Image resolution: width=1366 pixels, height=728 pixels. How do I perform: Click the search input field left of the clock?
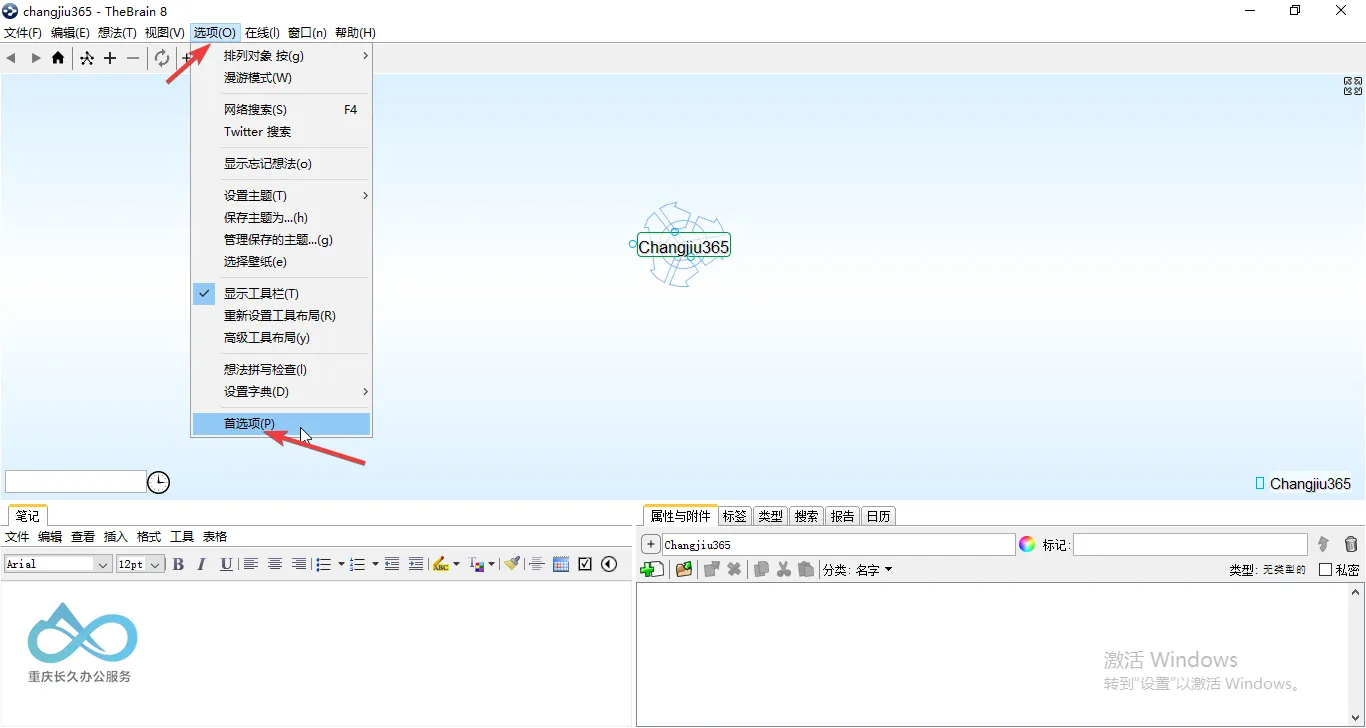pos(76,482)
